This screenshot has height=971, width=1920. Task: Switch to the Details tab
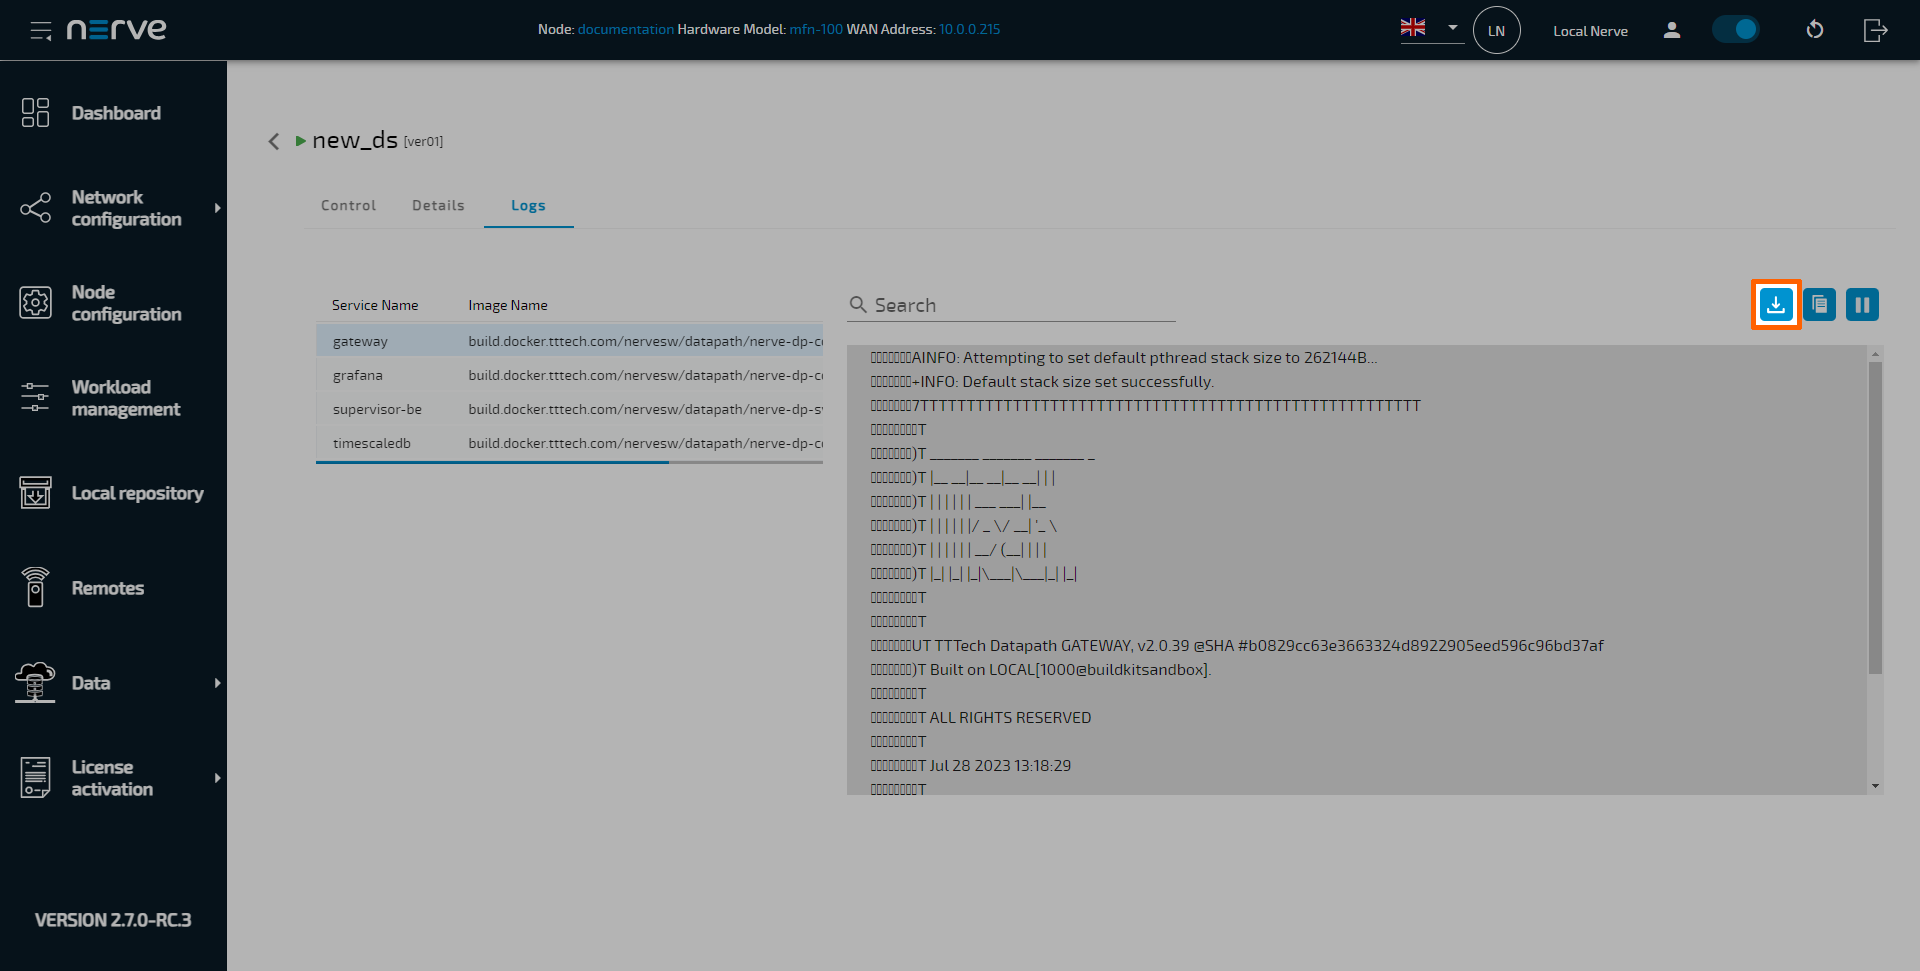point(438,206)
